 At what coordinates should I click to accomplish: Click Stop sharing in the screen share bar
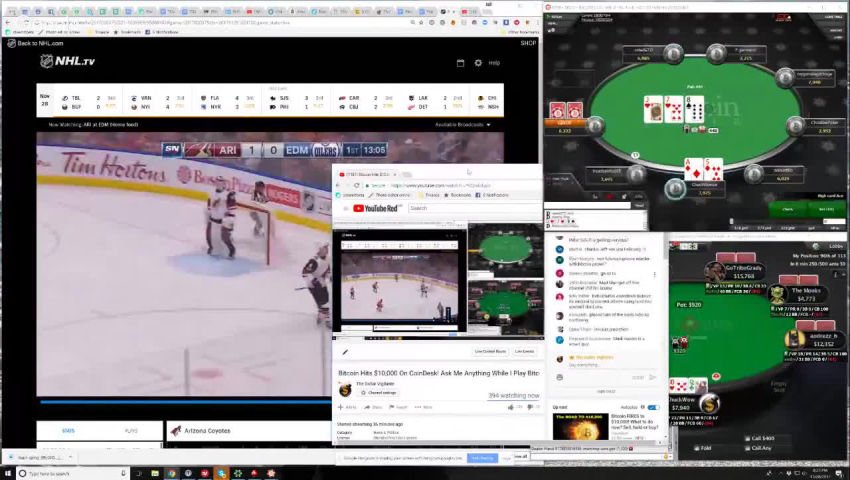click(x=482, y=458)
